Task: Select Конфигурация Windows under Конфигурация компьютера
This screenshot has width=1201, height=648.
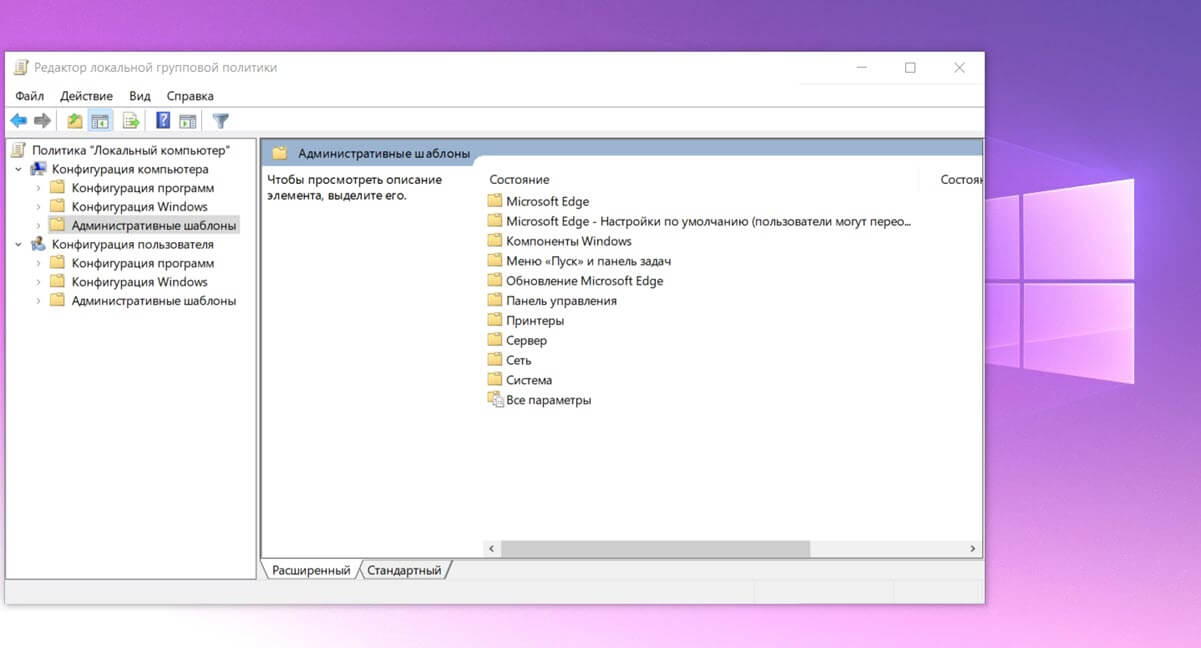Action: pos(139,207)
